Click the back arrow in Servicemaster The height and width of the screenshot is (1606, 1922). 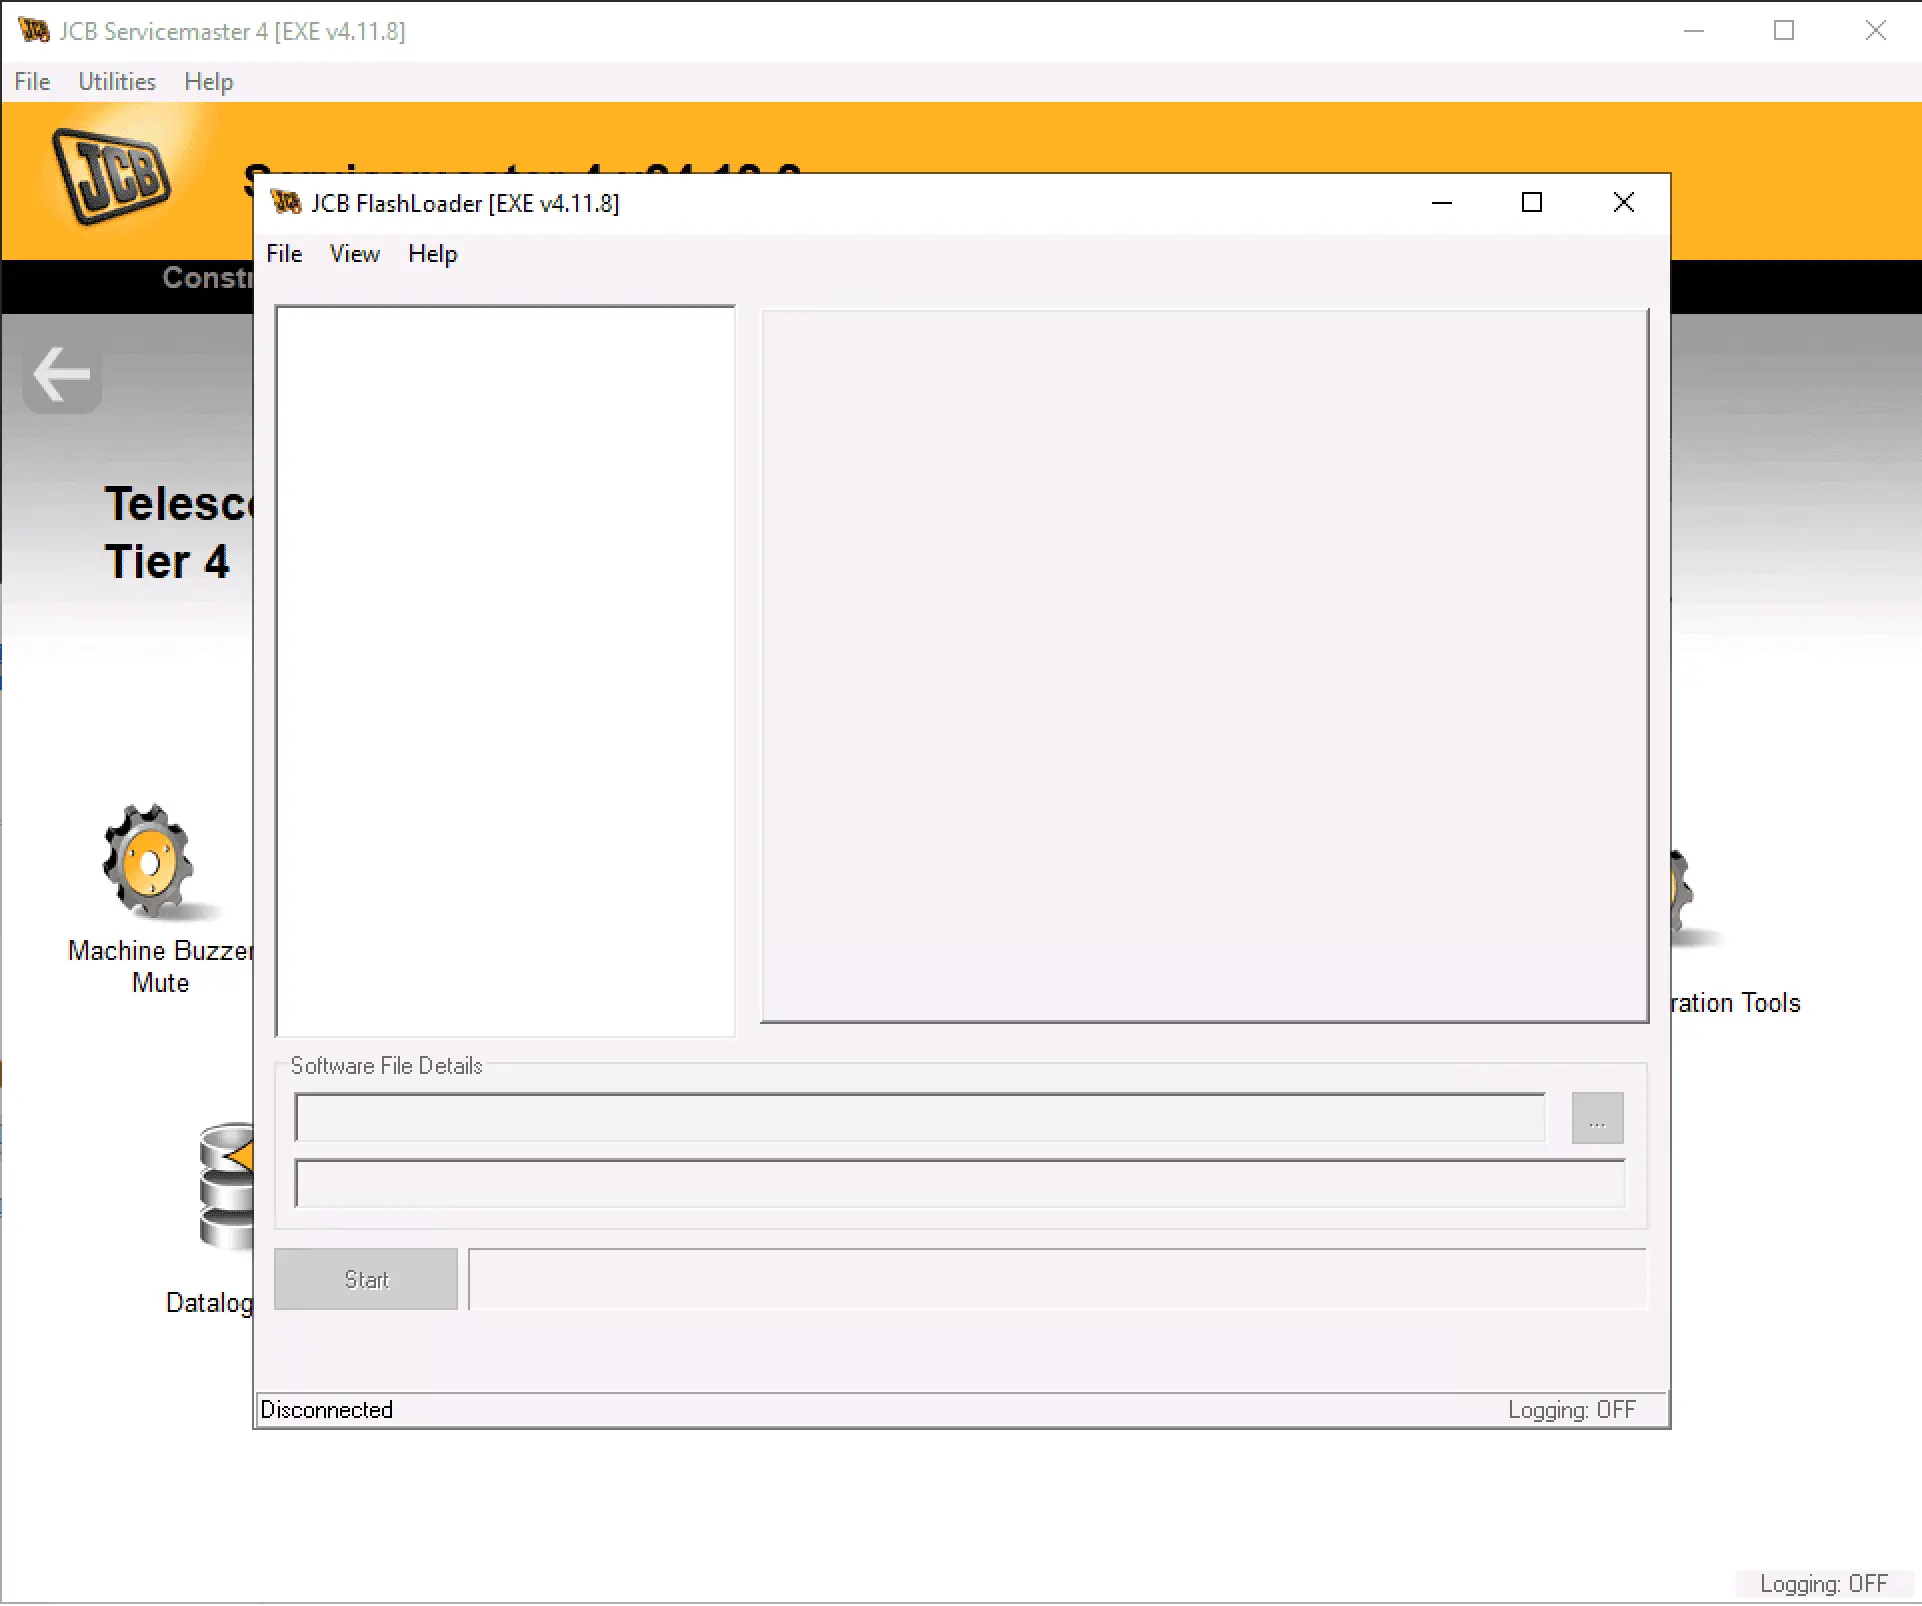pos(62,376)
